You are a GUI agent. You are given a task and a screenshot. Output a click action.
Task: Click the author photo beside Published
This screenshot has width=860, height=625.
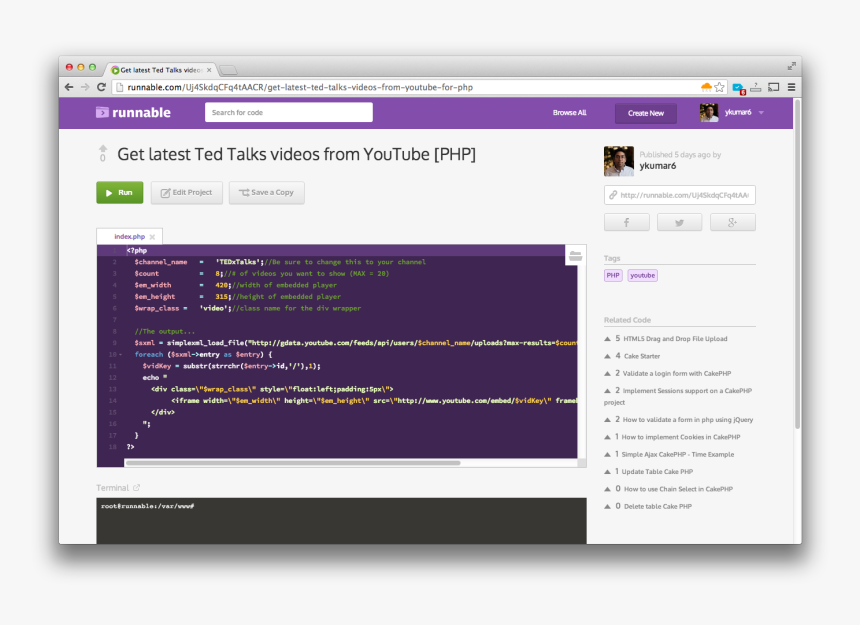[x=619, y=161]
